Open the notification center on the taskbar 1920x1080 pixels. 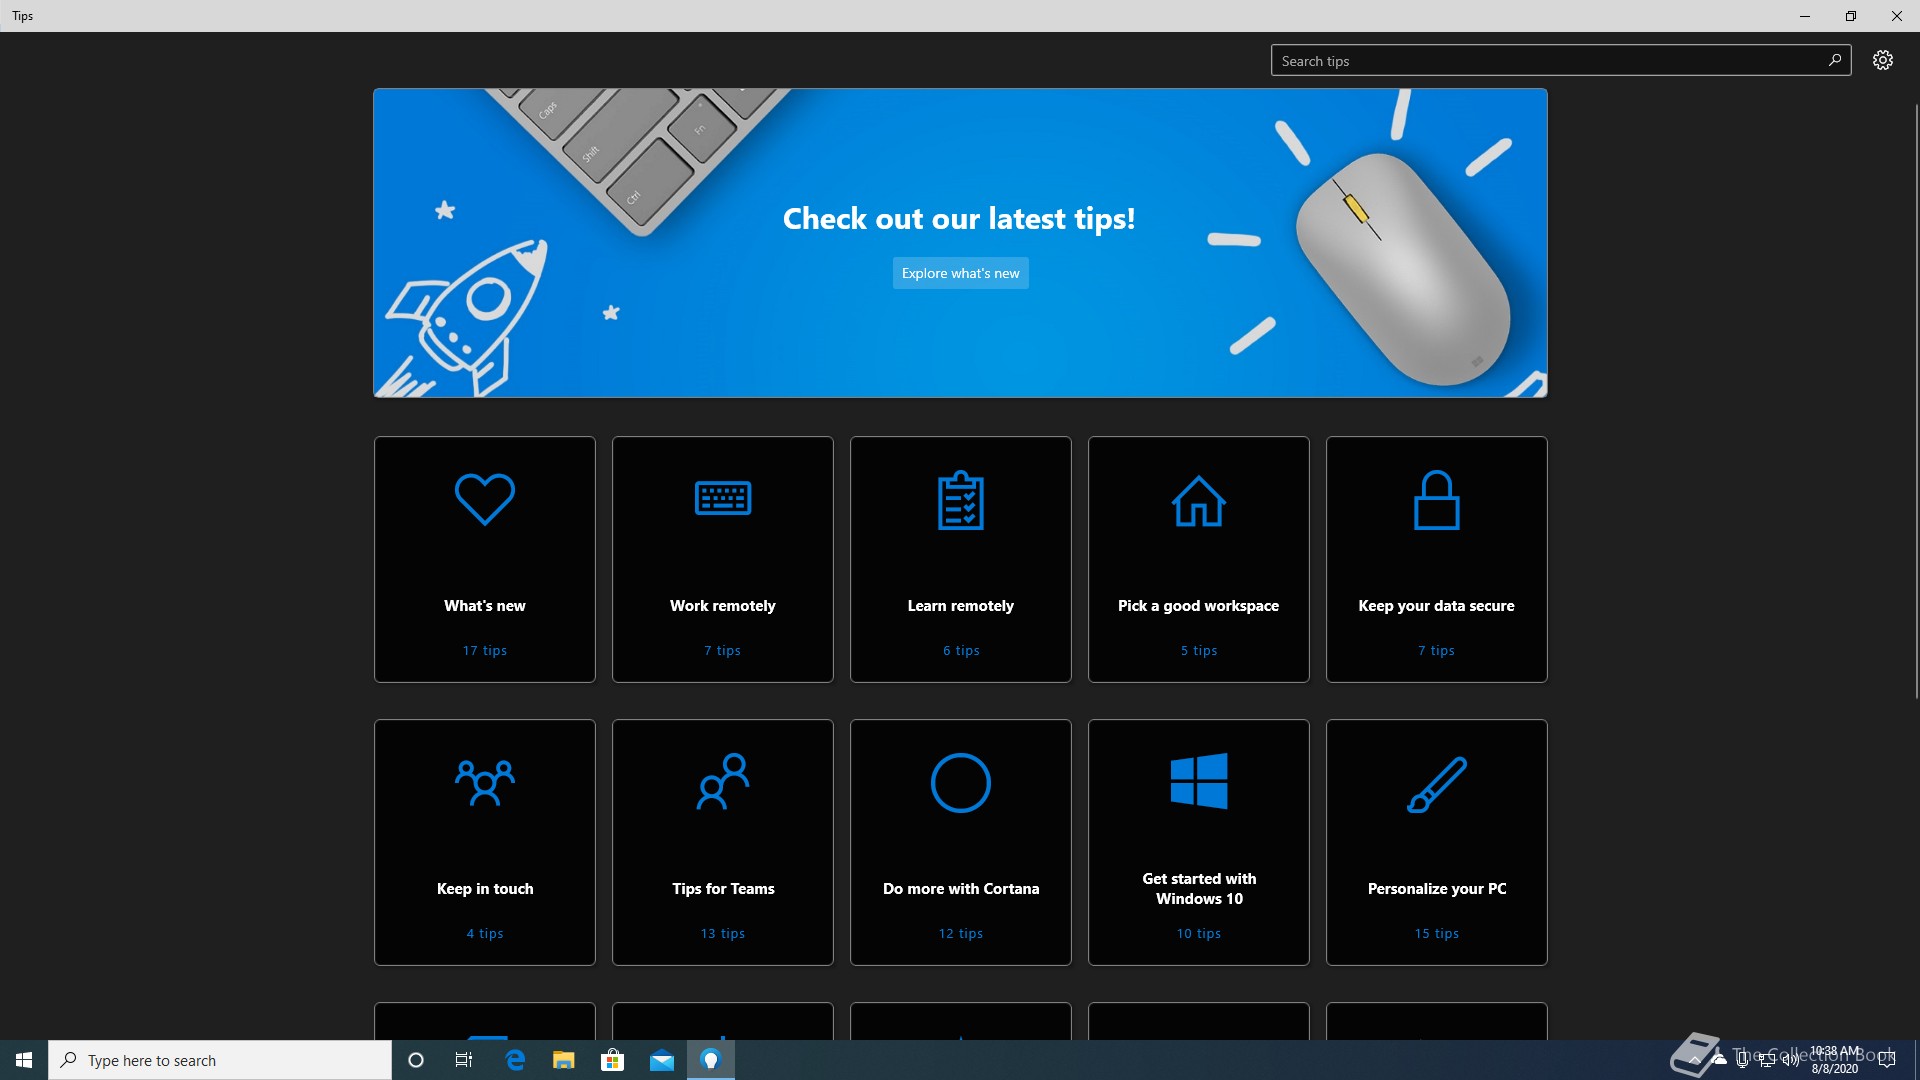1887,1060
